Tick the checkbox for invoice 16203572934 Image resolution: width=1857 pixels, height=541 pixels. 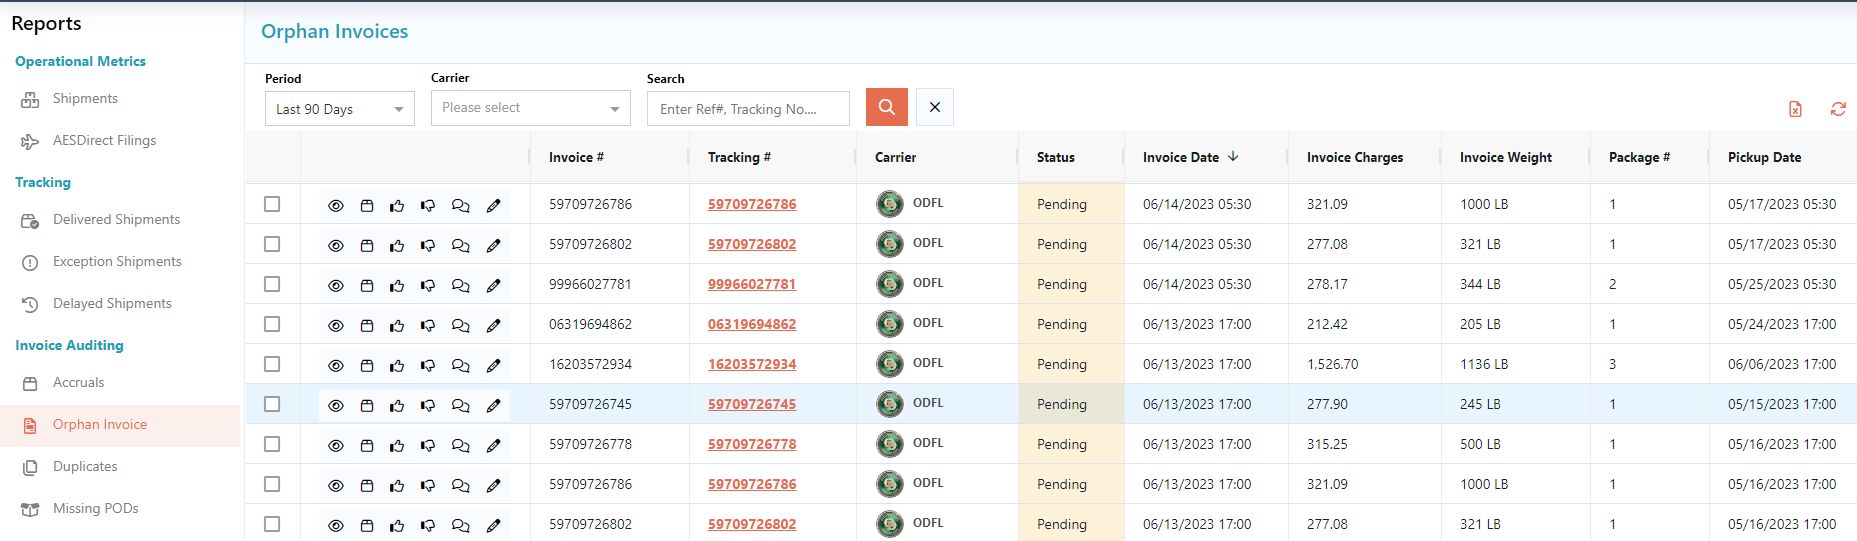(272, 364)
